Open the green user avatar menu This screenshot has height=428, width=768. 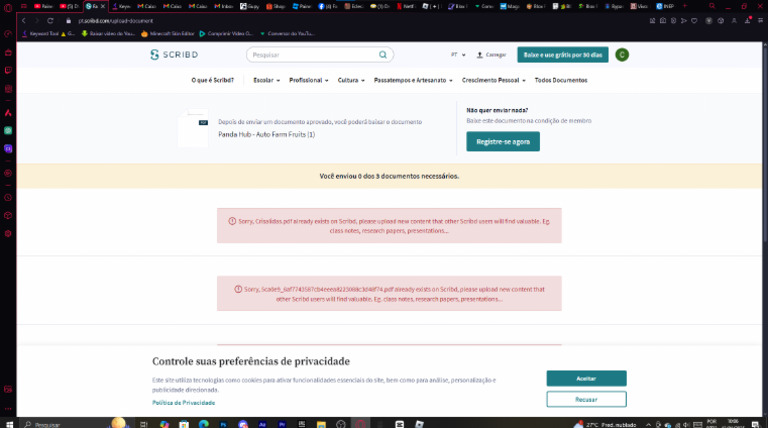tap(622, 55)
